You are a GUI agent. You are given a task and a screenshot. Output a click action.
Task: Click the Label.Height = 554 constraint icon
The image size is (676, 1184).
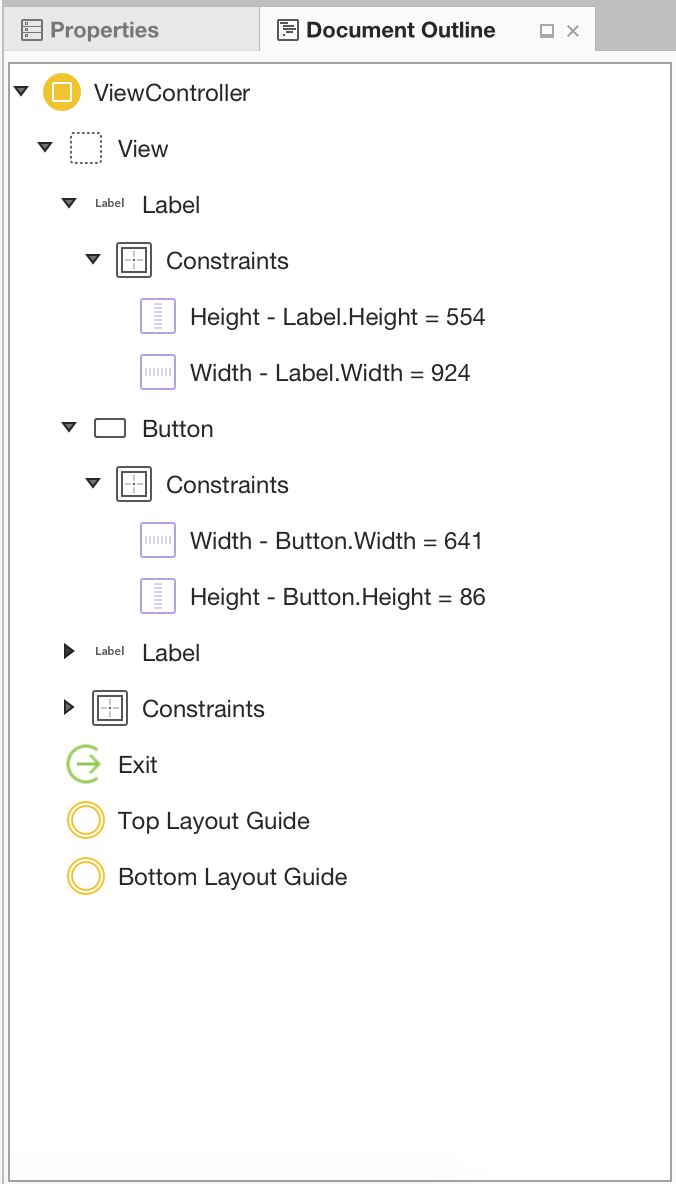[x=158, y=317]
